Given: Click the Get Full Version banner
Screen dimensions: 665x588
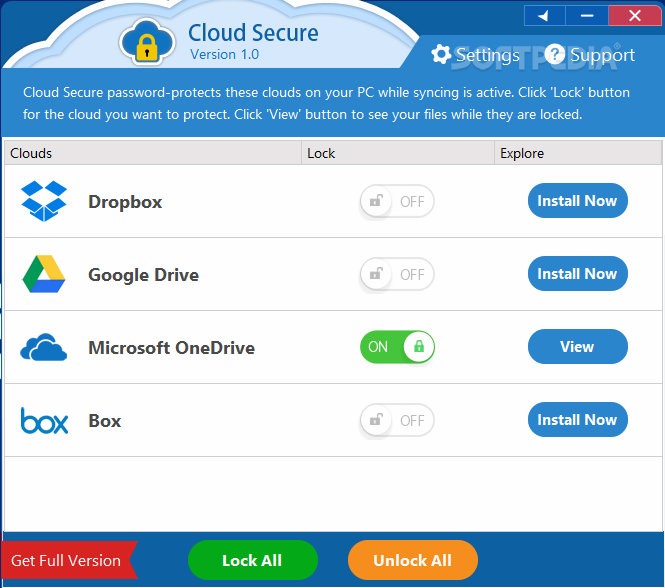Looking at the screenshot, I should tap(69, 560).
